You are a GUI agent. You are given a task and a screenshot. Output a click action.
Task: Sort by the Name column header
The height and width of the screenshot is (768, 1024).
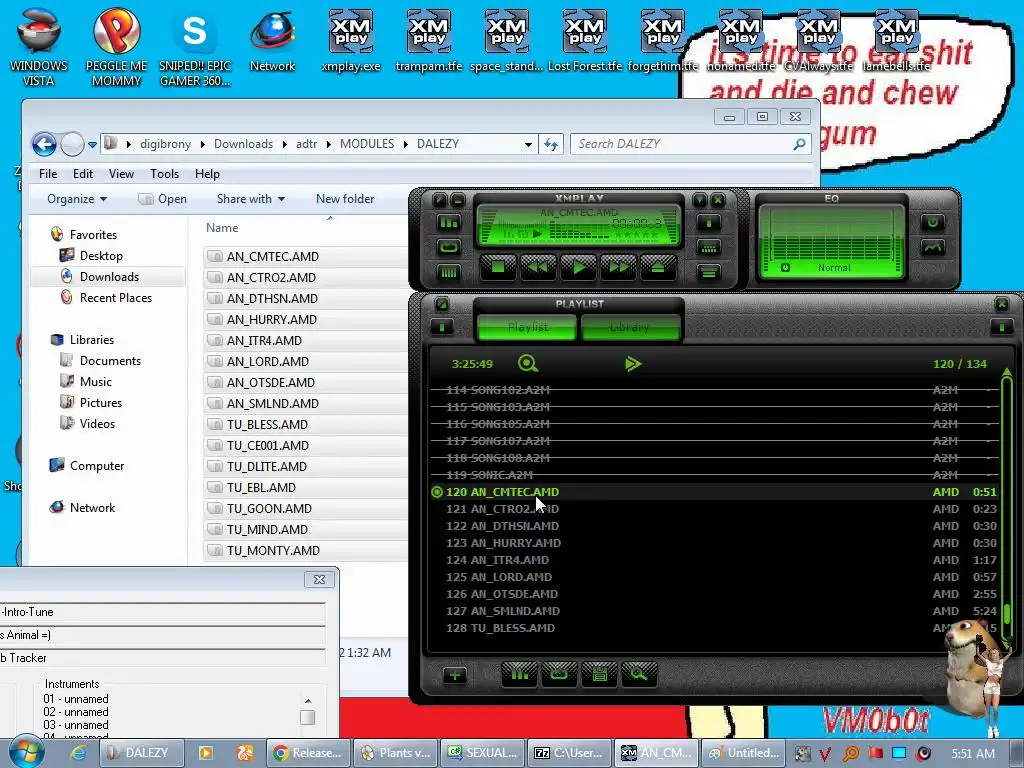click(x=222, y=227)
